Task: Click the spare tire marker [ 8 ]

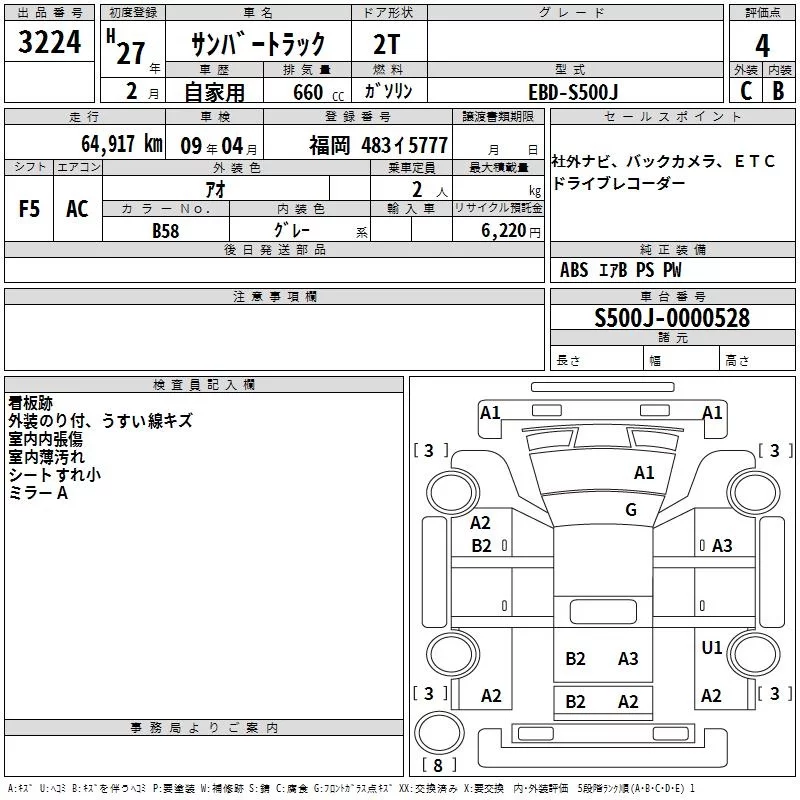Action: click(x=439, y=765)
